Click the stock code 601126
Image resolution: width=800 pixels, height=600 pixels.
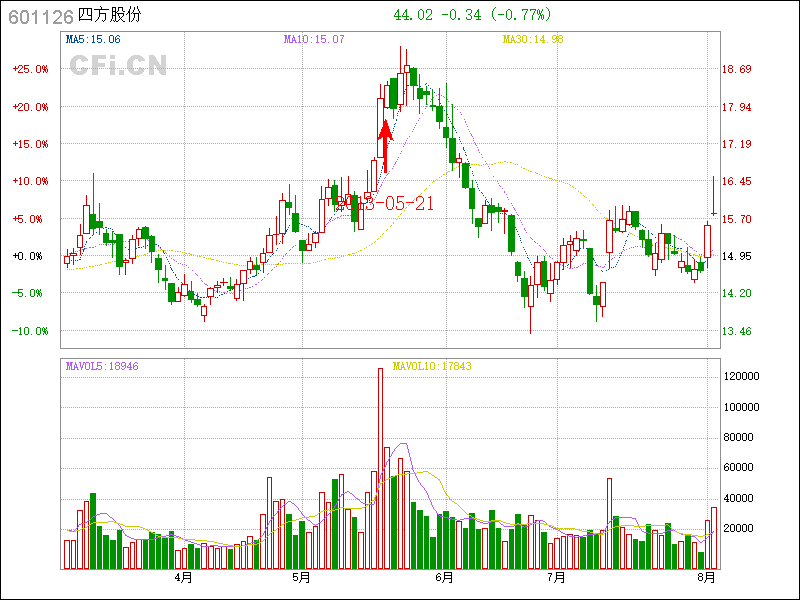(40, 17)
